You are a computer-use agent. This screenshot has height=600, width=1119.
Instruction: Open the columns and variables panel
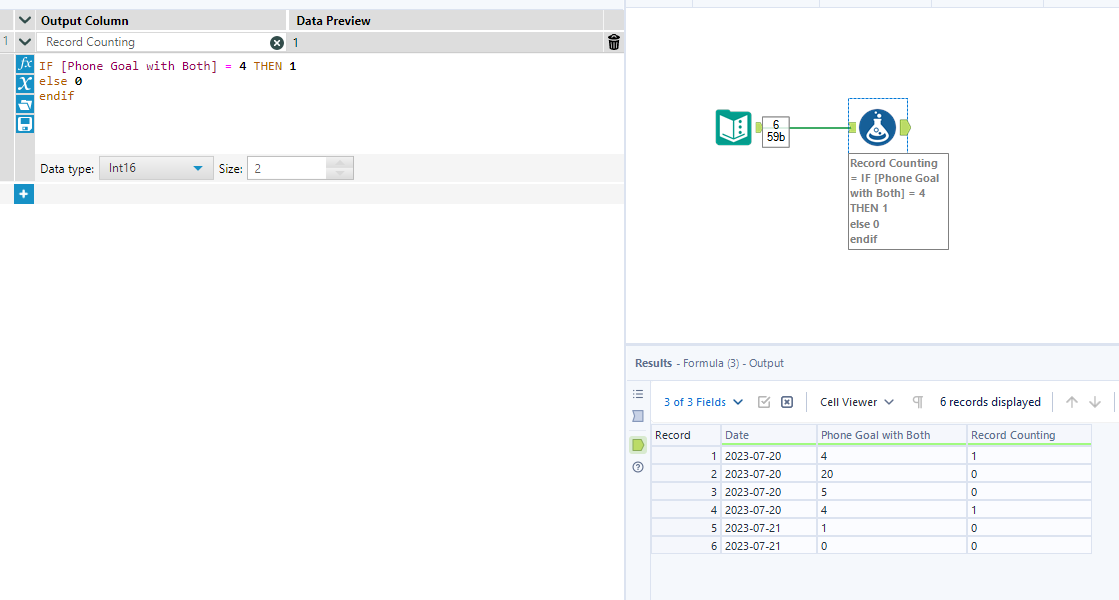[24, 84]
